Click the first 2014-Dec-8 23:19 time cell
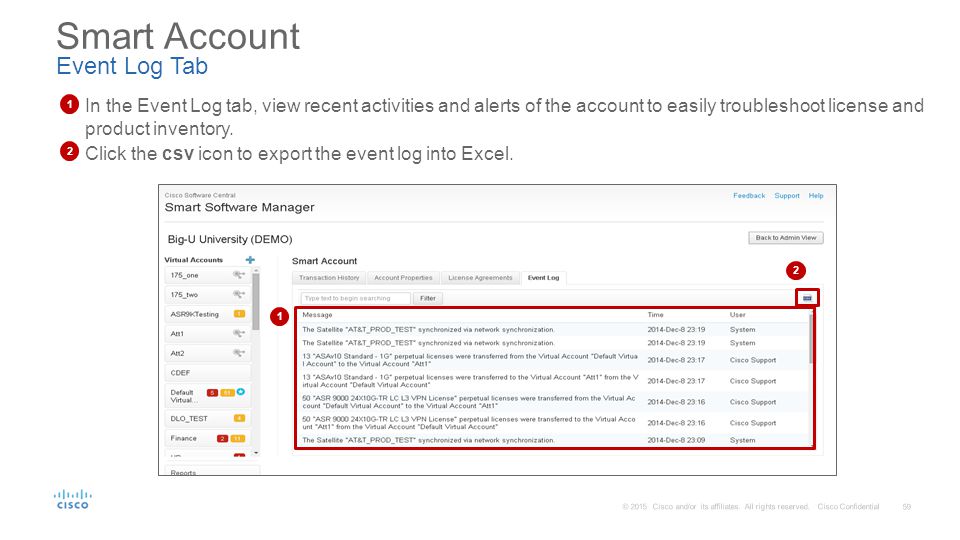Image resolution: width=960 pixels, height=540 pixels. tap(676, 329)
